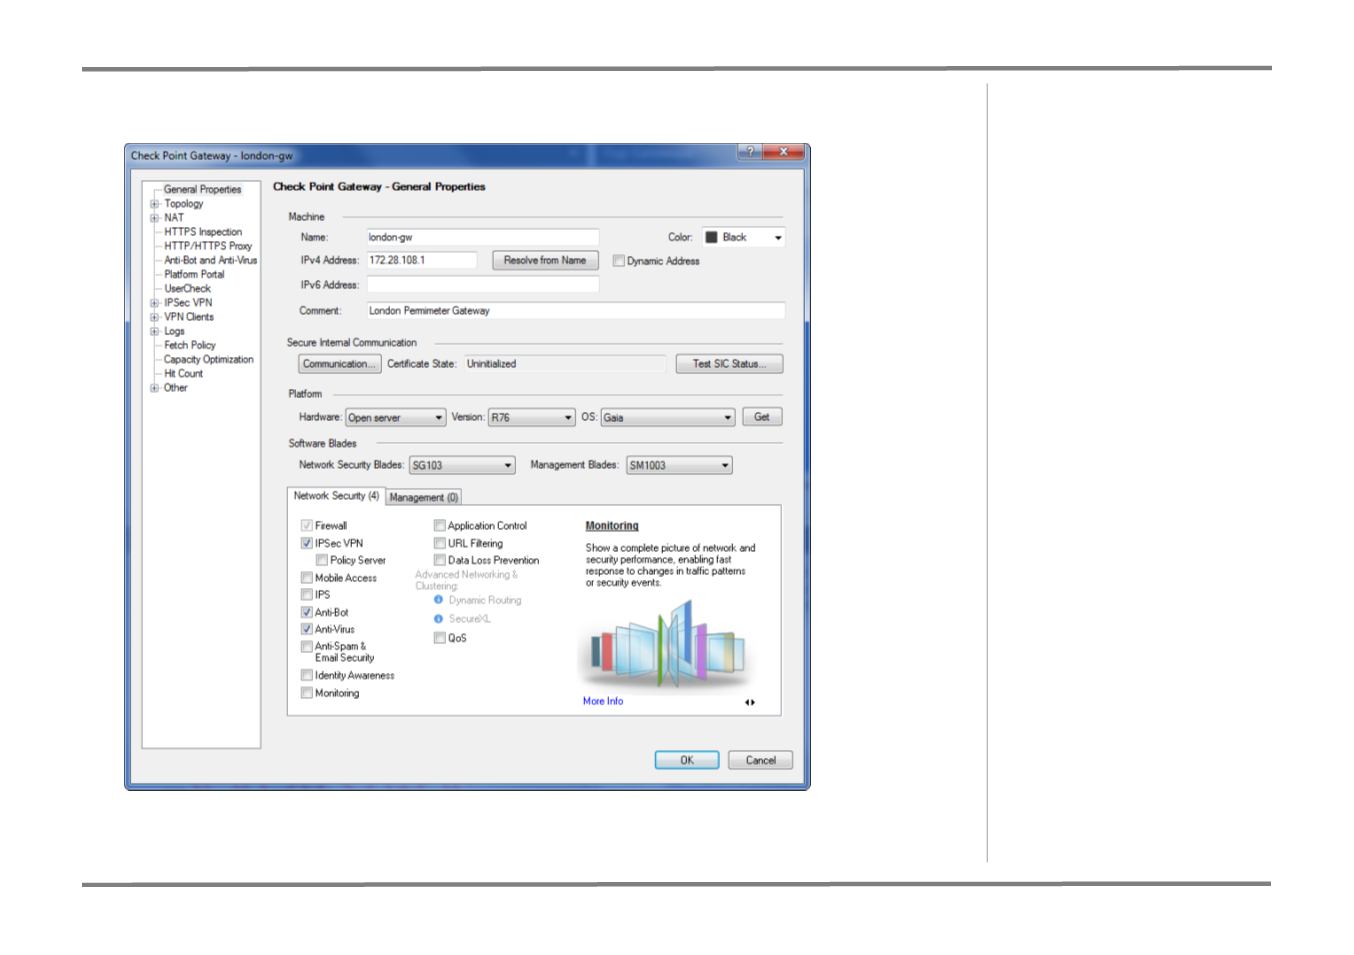
Task: Toggle the Dynamic Address checkbox
Action: tap(619, 261)
